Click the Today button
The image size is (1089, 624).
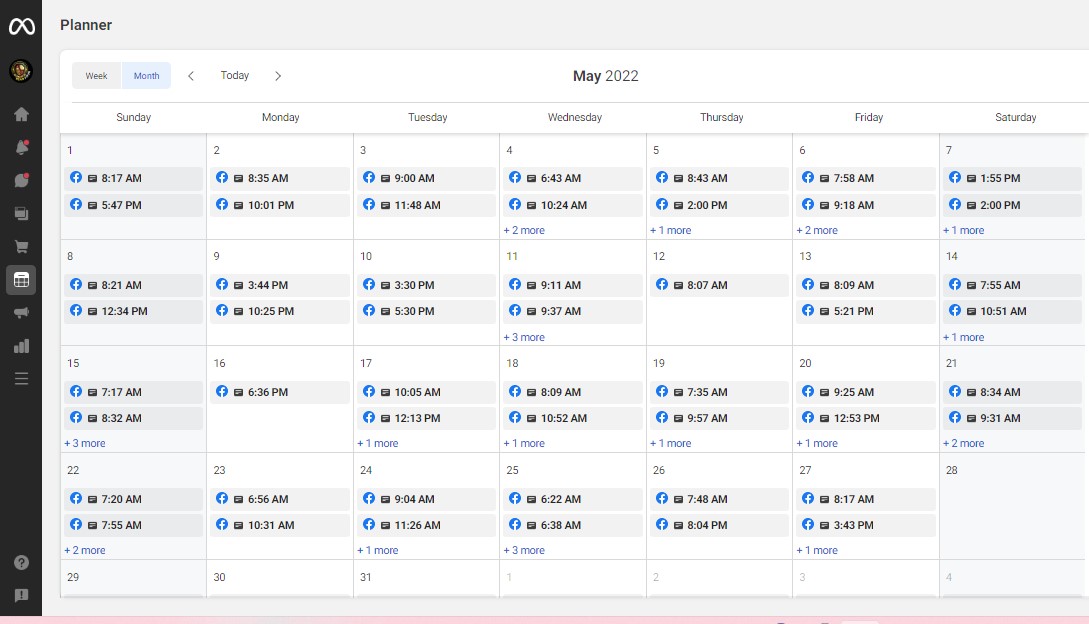click(235, 76)
